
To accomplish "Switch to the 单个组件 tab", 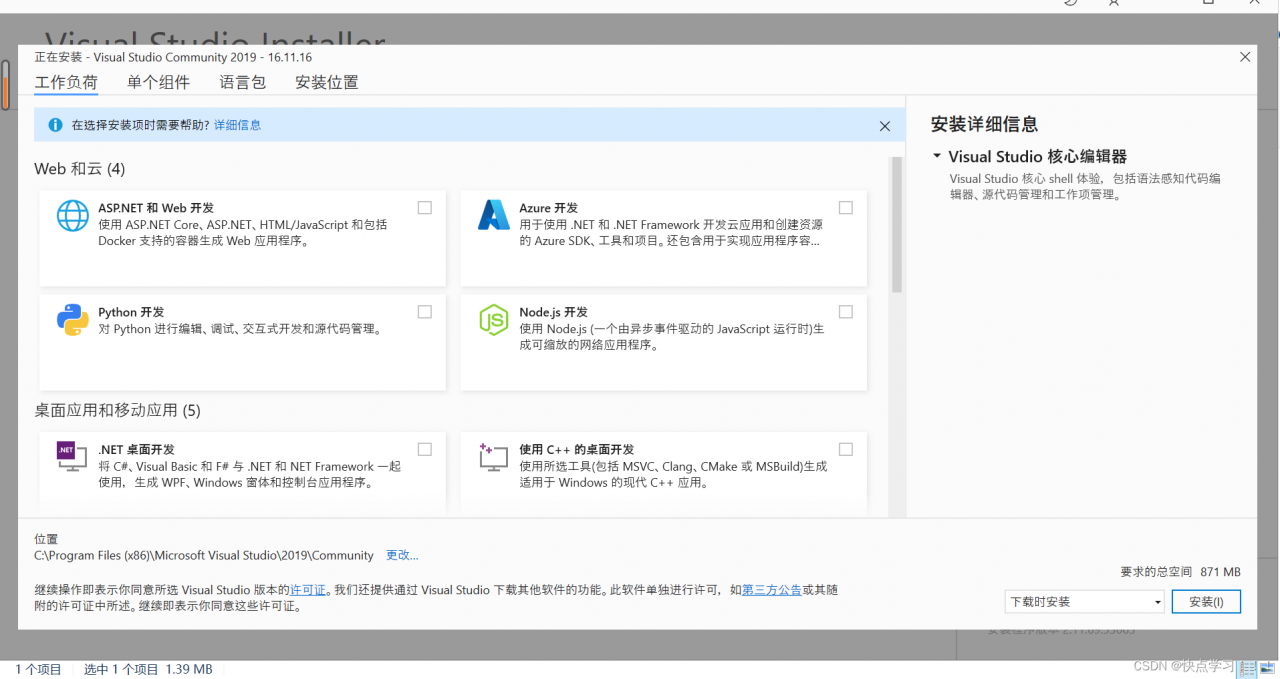I will [158, 83].
